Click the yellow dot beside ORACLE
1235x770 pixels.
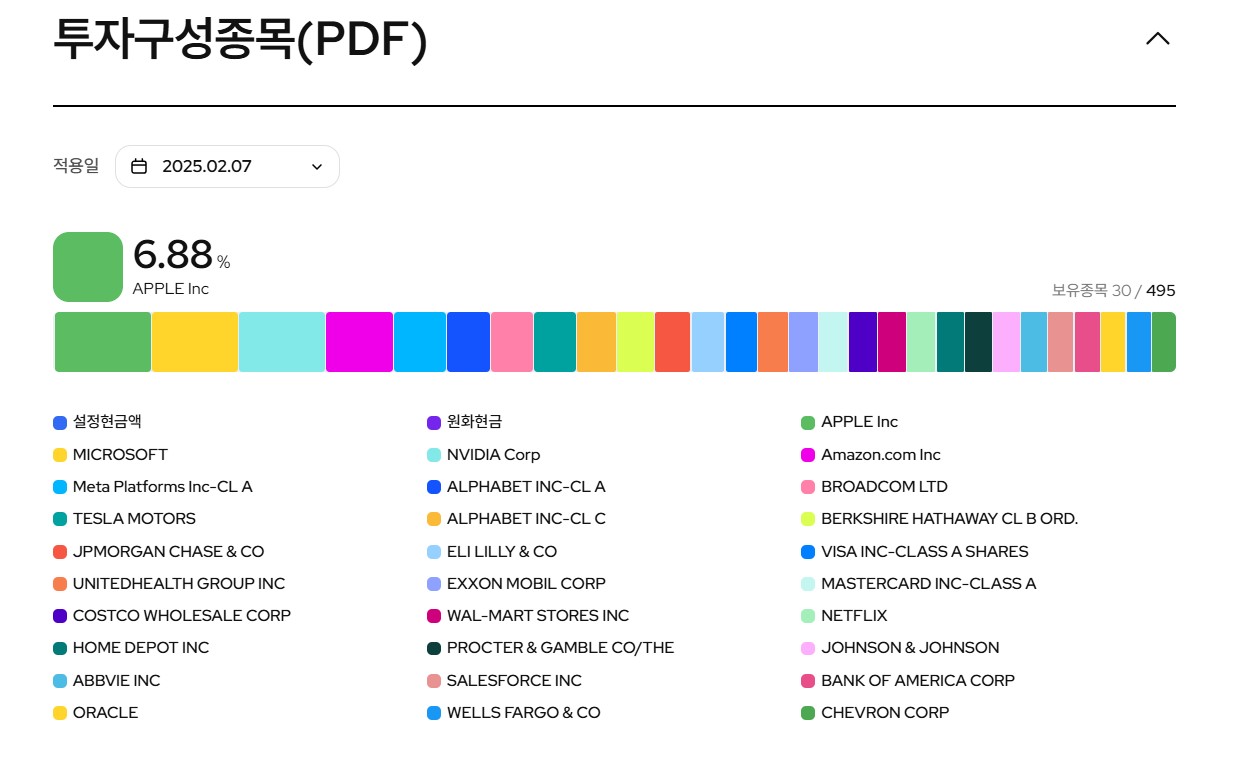pos(60,713)
